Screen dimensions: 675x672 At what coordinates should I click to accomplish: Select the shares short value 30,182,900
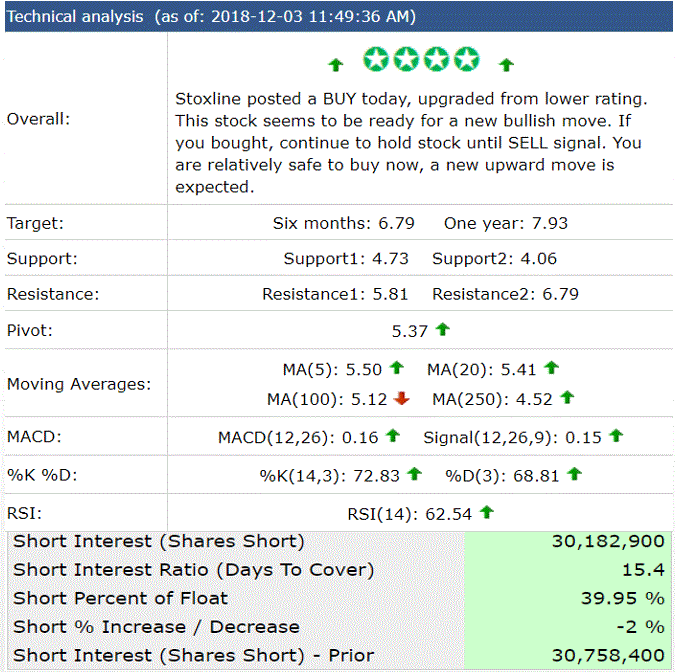tap(608, 541)
